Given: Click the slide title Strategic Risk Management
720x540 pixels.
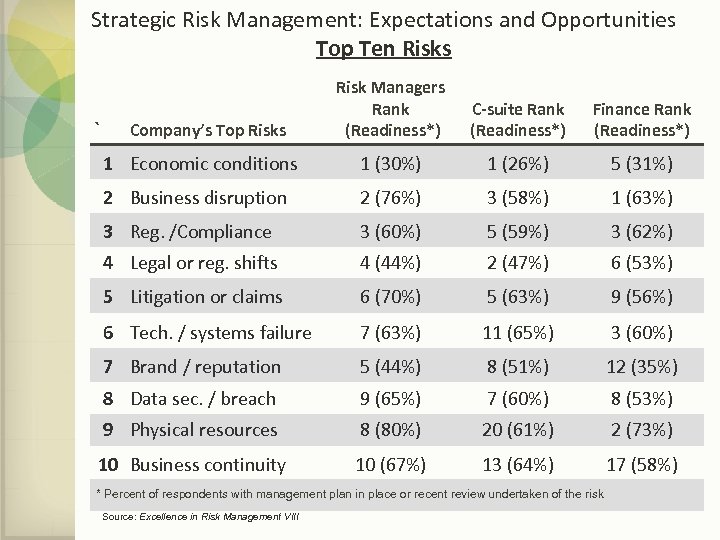Looking at the screenshot, I should tap(383, 19).
